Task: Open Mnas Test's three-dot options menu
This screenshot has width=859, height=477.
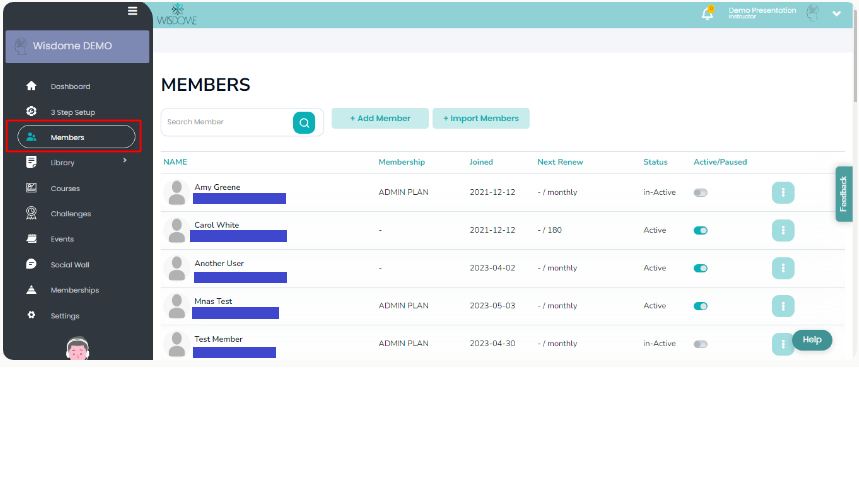Action: pyautogui.click(x=783, y=306)
